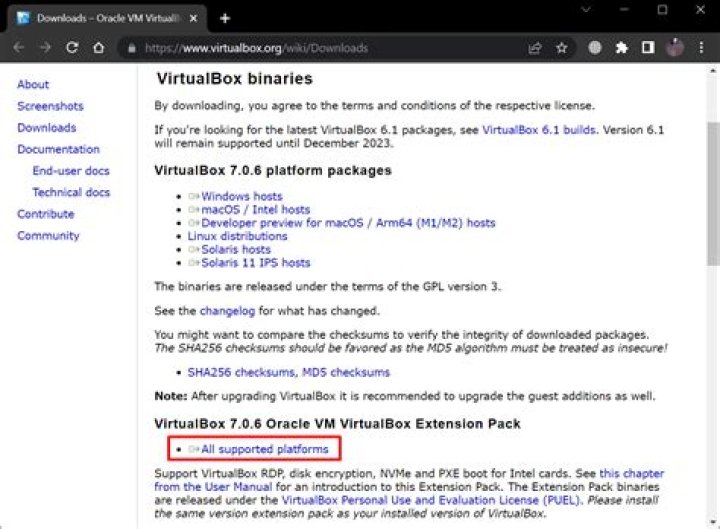Toggle the browser side panel icon

point(648,47)
